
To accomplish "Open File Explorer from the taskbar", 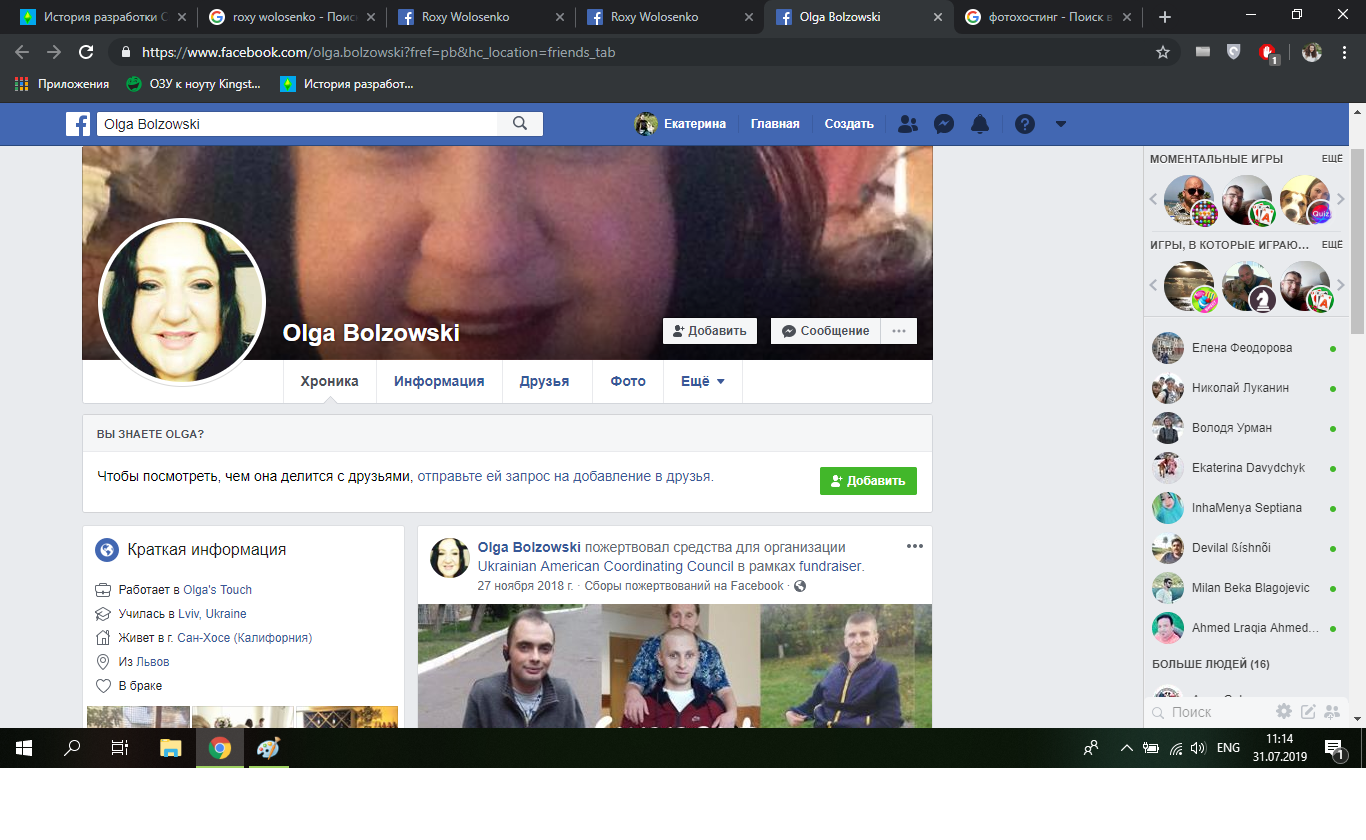I will tap(171, 748).
